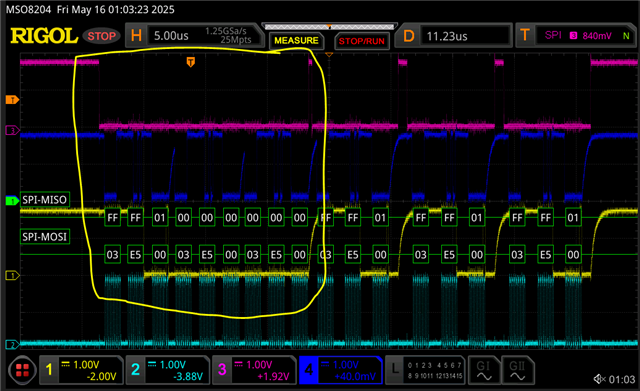Click channel 4 offset +40.0mV

point(355,376)
